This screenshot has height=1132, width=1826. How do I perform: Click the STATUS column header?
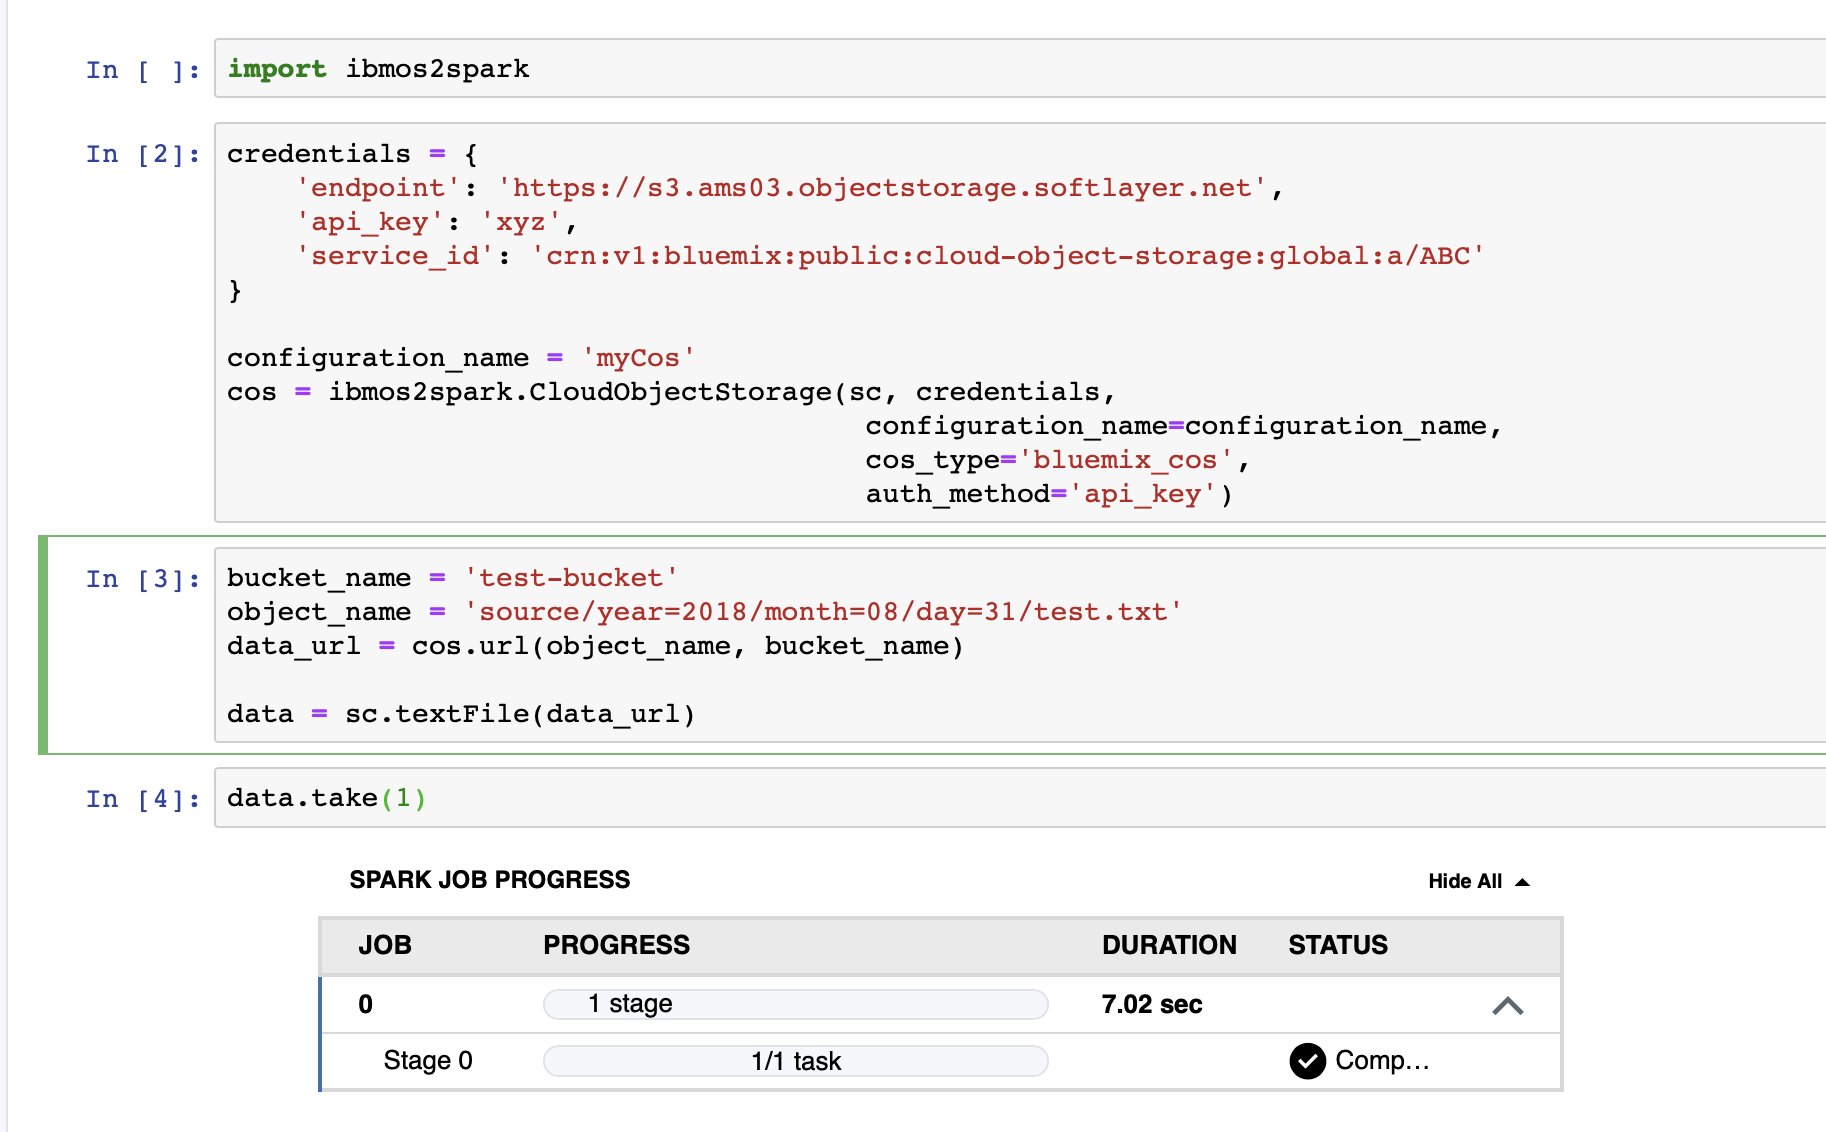coord(1338,945)
